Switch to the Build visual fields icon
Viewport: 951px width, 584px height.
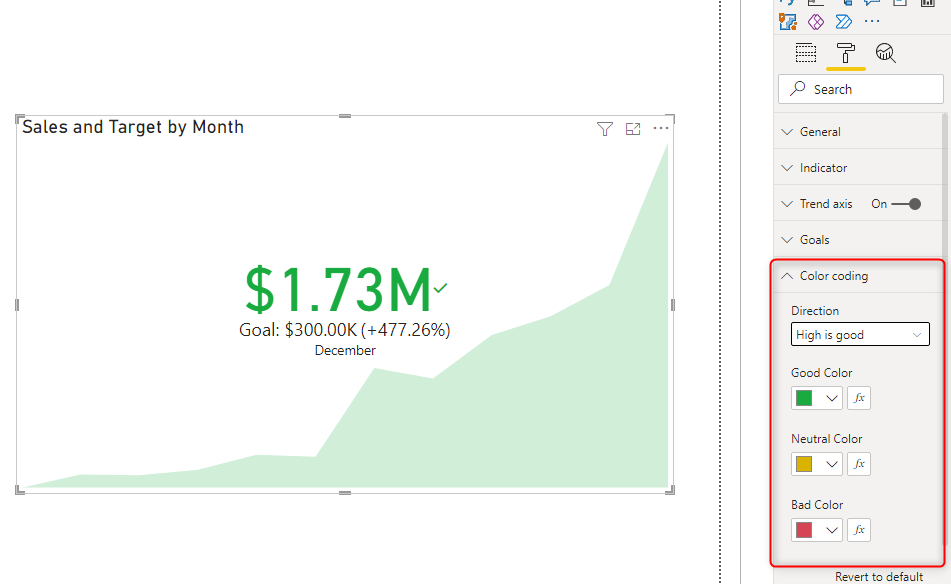pos(805,52)
